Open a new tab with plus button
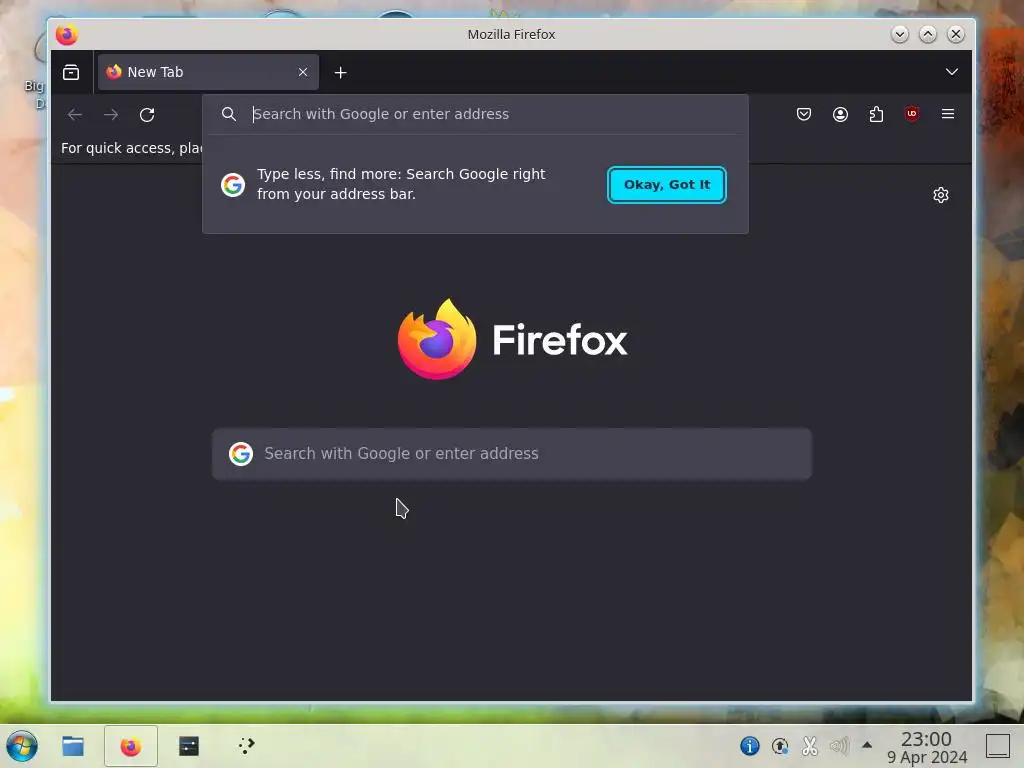 click(x=340, y=72)
